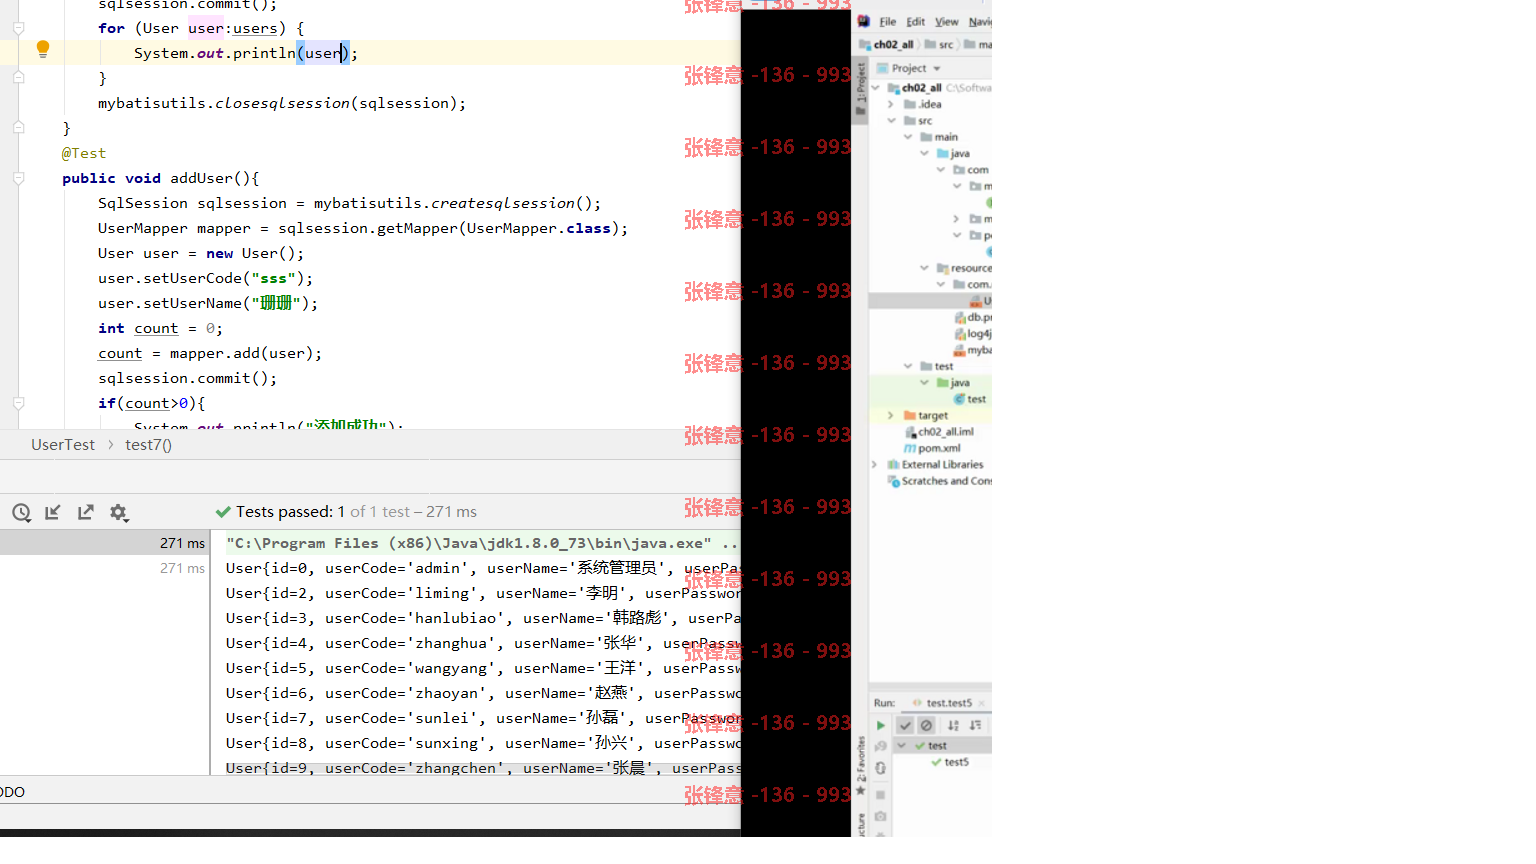Open the run panel gear settings
Screen dimensions: 1536x864
[x=119, y=512]
